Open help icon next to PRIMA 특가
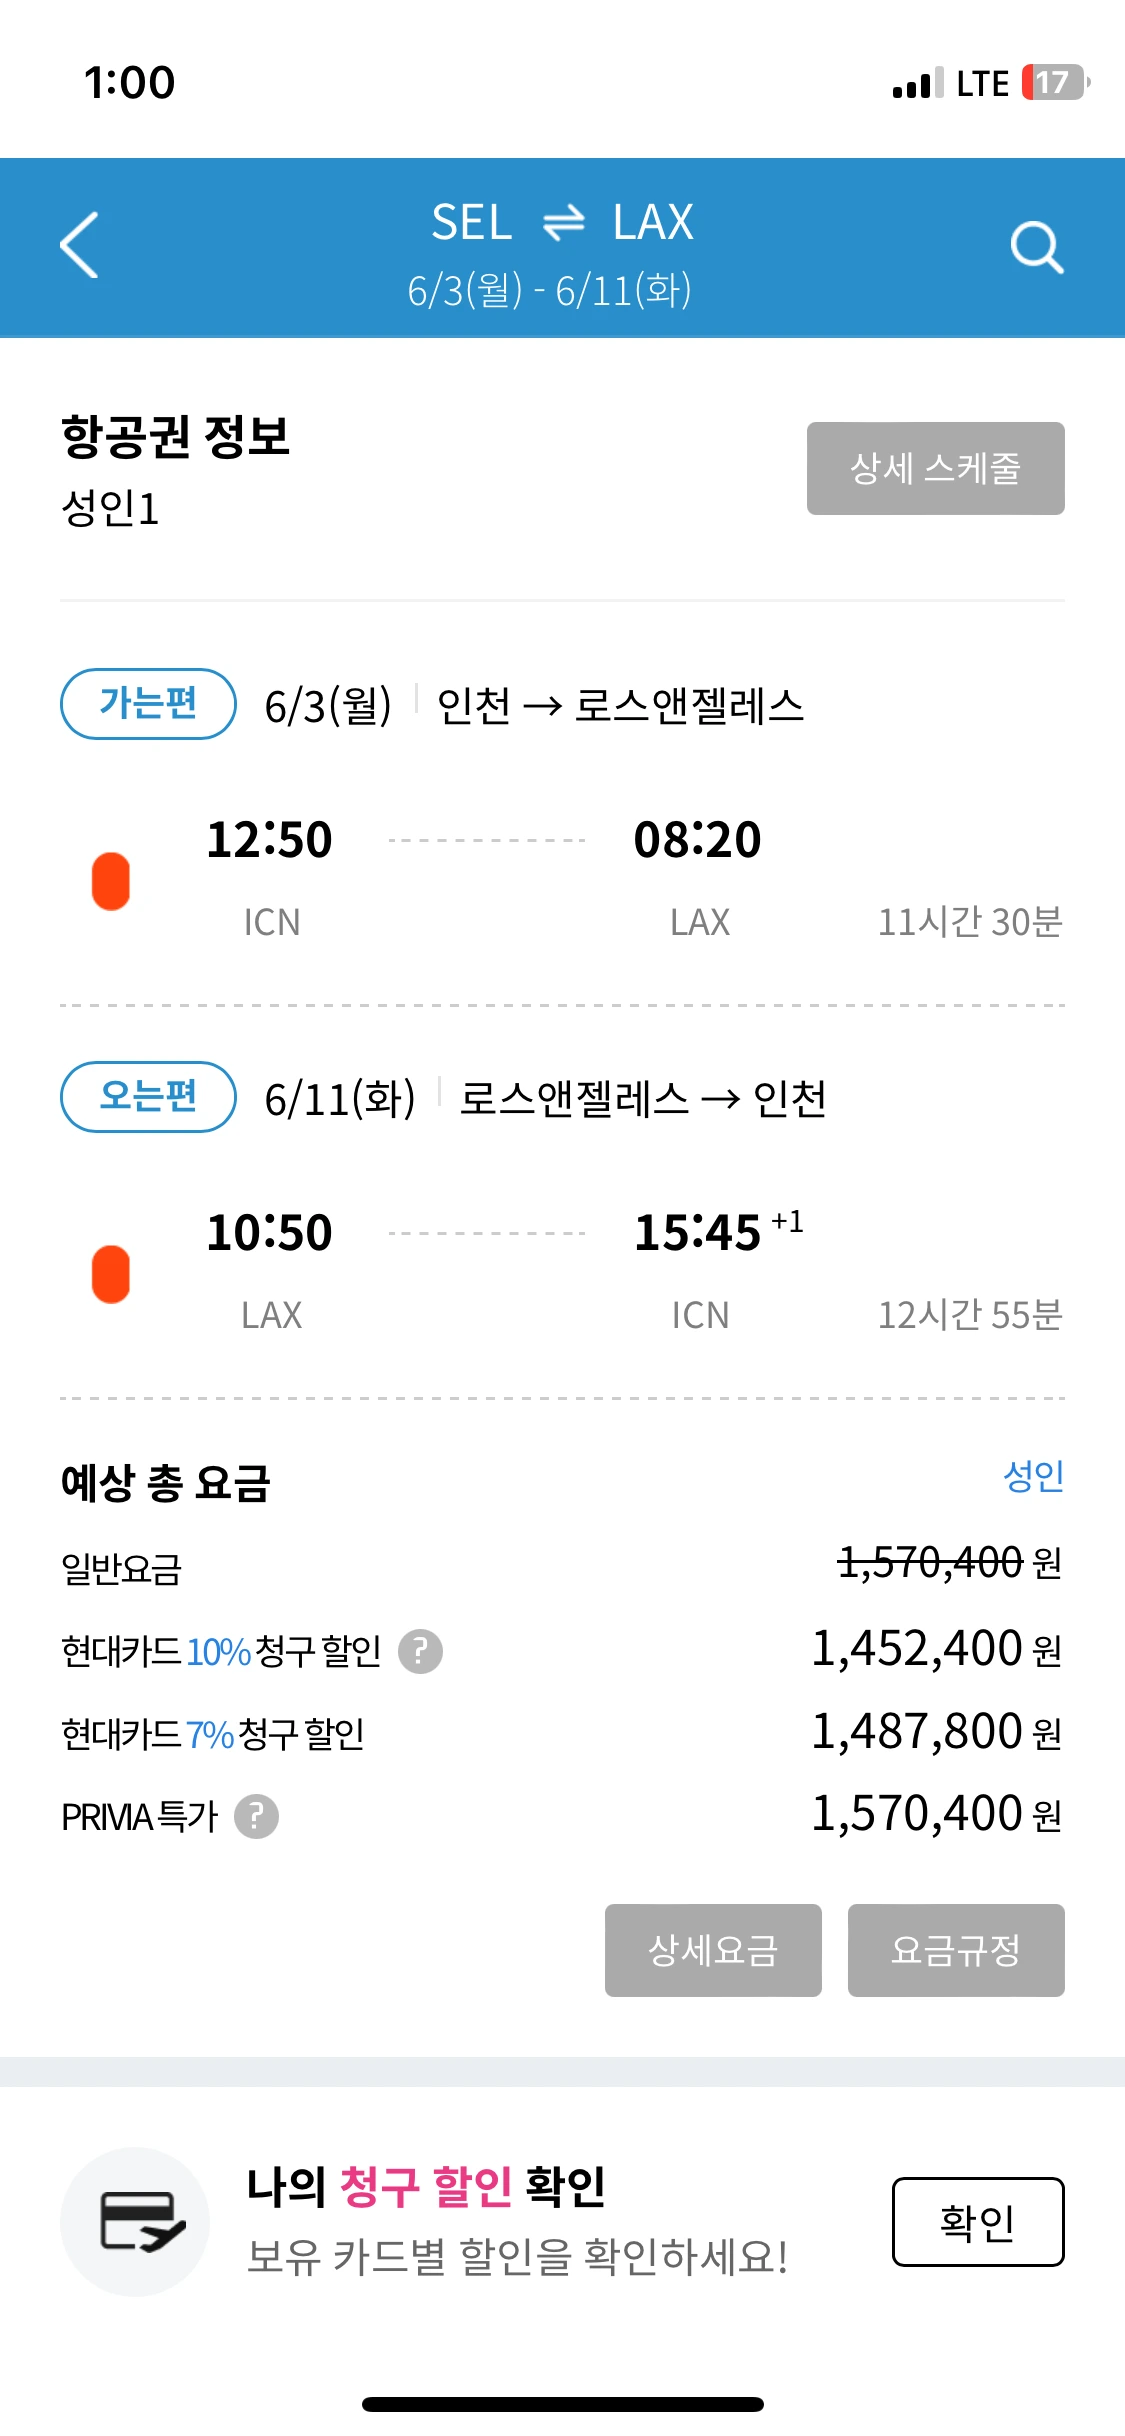This screenshot has width=1125, height=2436. tap(256, 1816)
